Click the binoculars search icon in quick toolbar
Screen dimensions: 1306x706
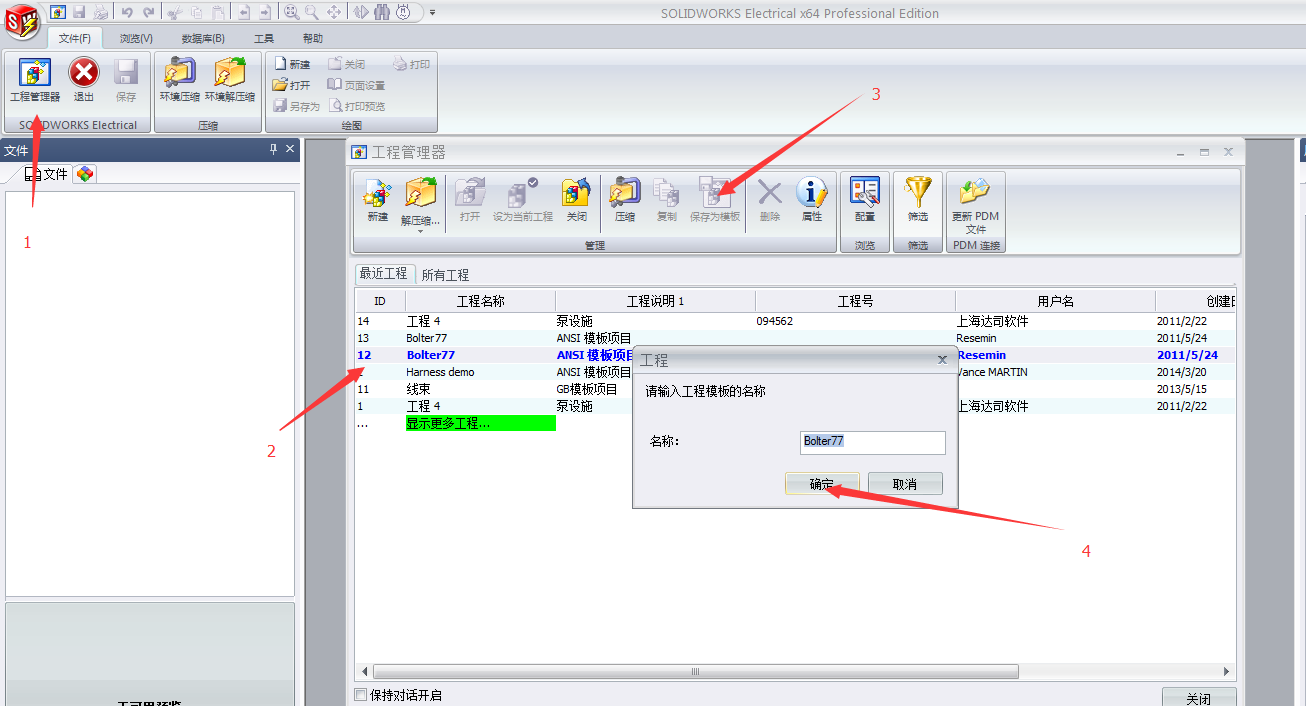[x=381, y=12]
